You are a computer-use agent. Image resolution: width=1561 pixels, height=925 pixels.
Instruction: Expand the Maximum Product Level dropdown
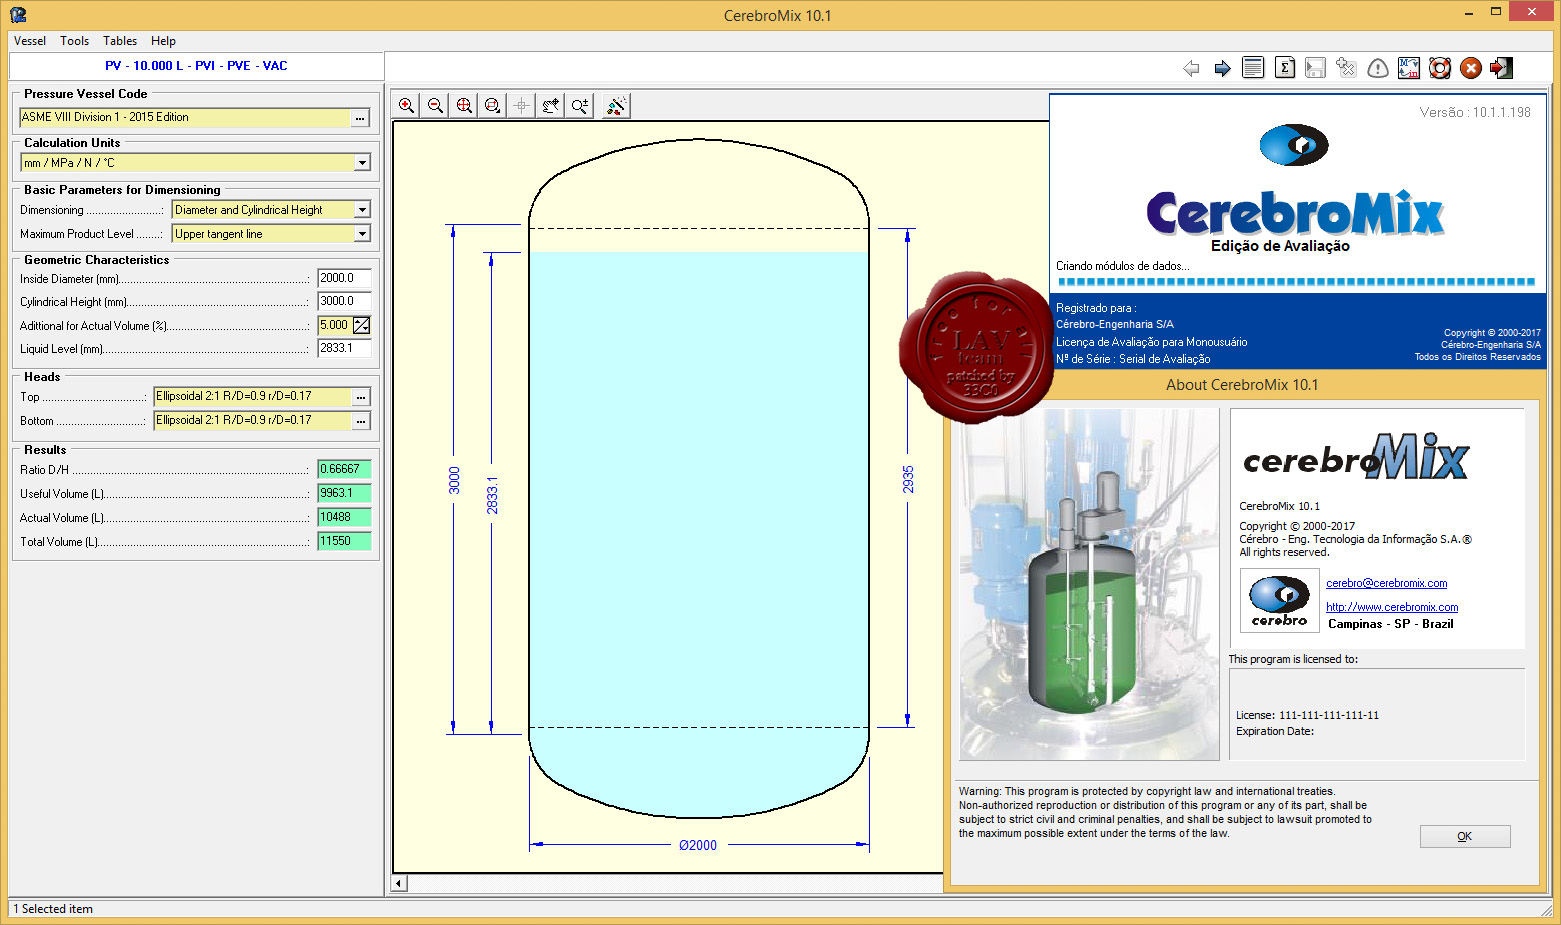coord(362,234)
